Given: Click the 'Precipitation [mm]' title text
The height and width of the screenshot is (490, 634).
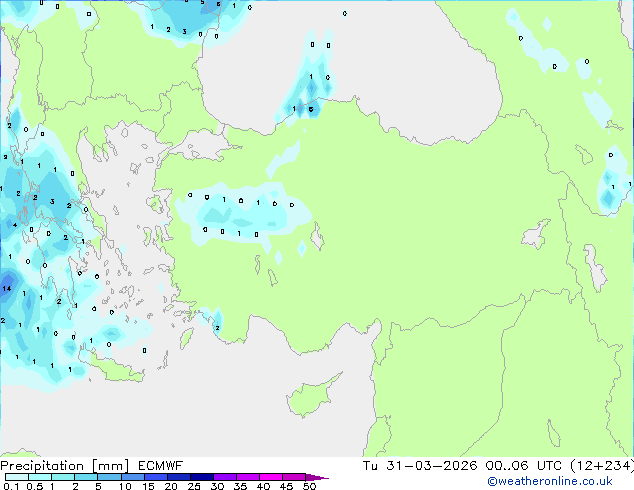Looking at the screenshot, I should (x=65, y=466).
